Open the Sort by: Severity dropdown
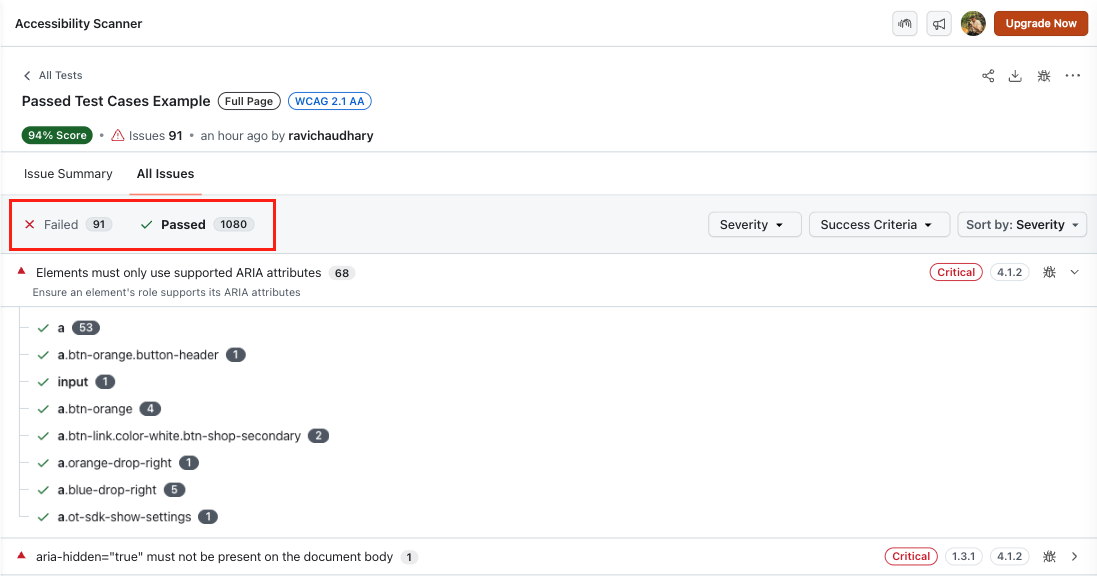The image size is (1097, 576). point(1022,225)
